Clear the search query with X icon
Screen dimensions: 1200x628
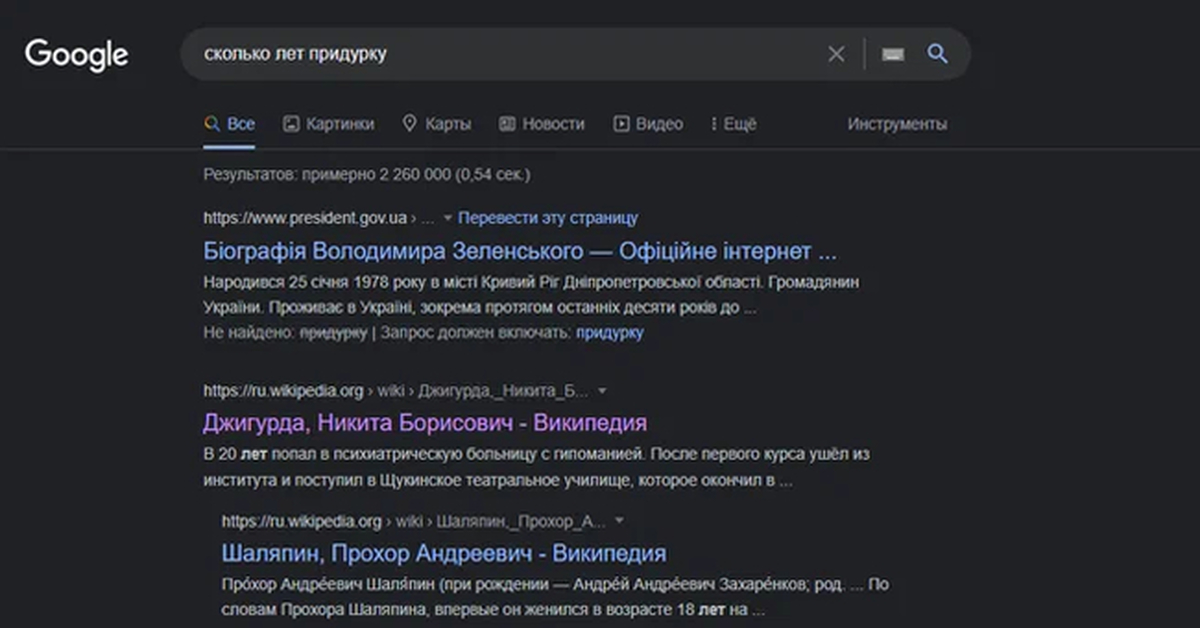(836, 54)
